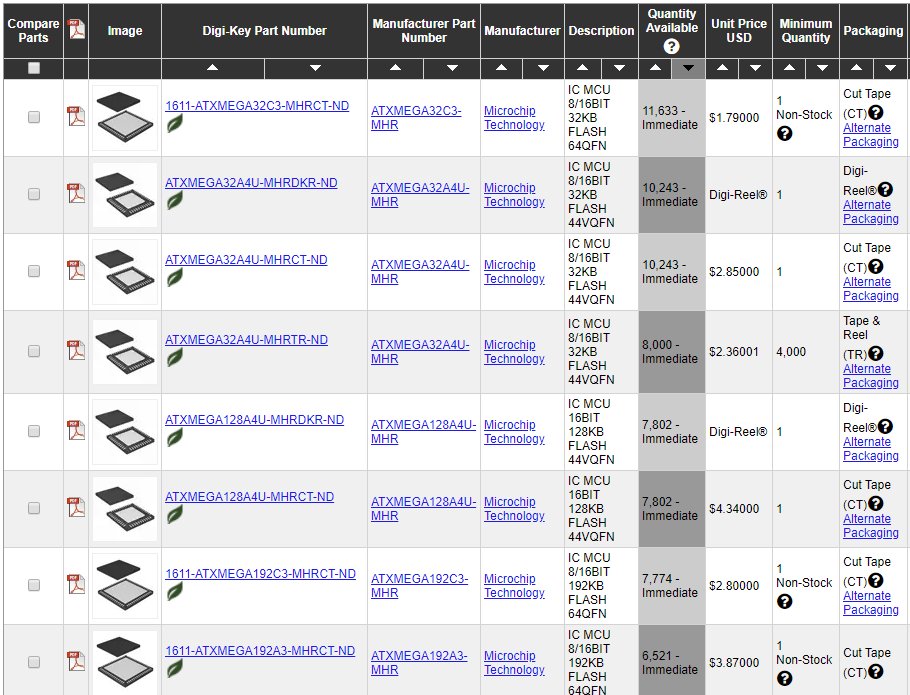Open datasheet PDF for ATXMEGA32A4U-MHRCT-ND row
The image size is (910, 695).
(x=76, y=270)
